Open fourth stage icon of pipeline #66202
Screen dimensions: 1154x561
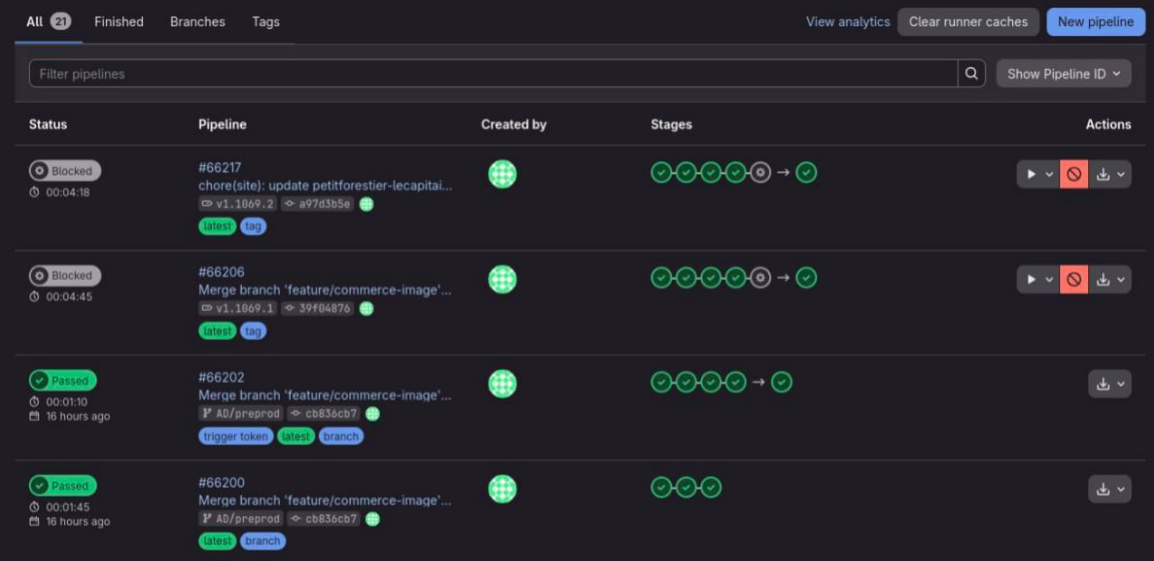[736, 382]
